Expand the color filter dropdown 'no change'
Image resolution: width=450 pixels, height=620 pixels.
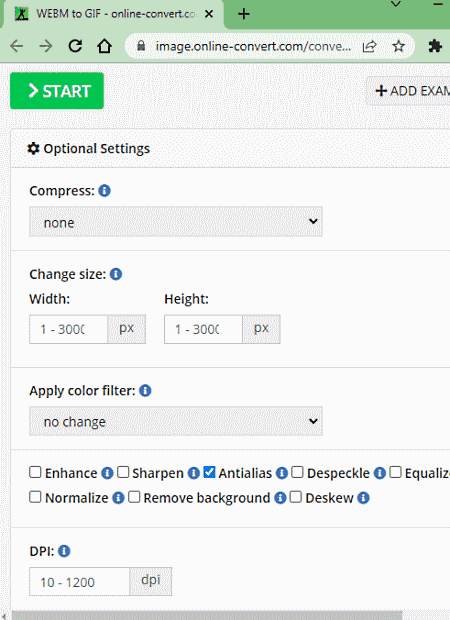(176, 421)
